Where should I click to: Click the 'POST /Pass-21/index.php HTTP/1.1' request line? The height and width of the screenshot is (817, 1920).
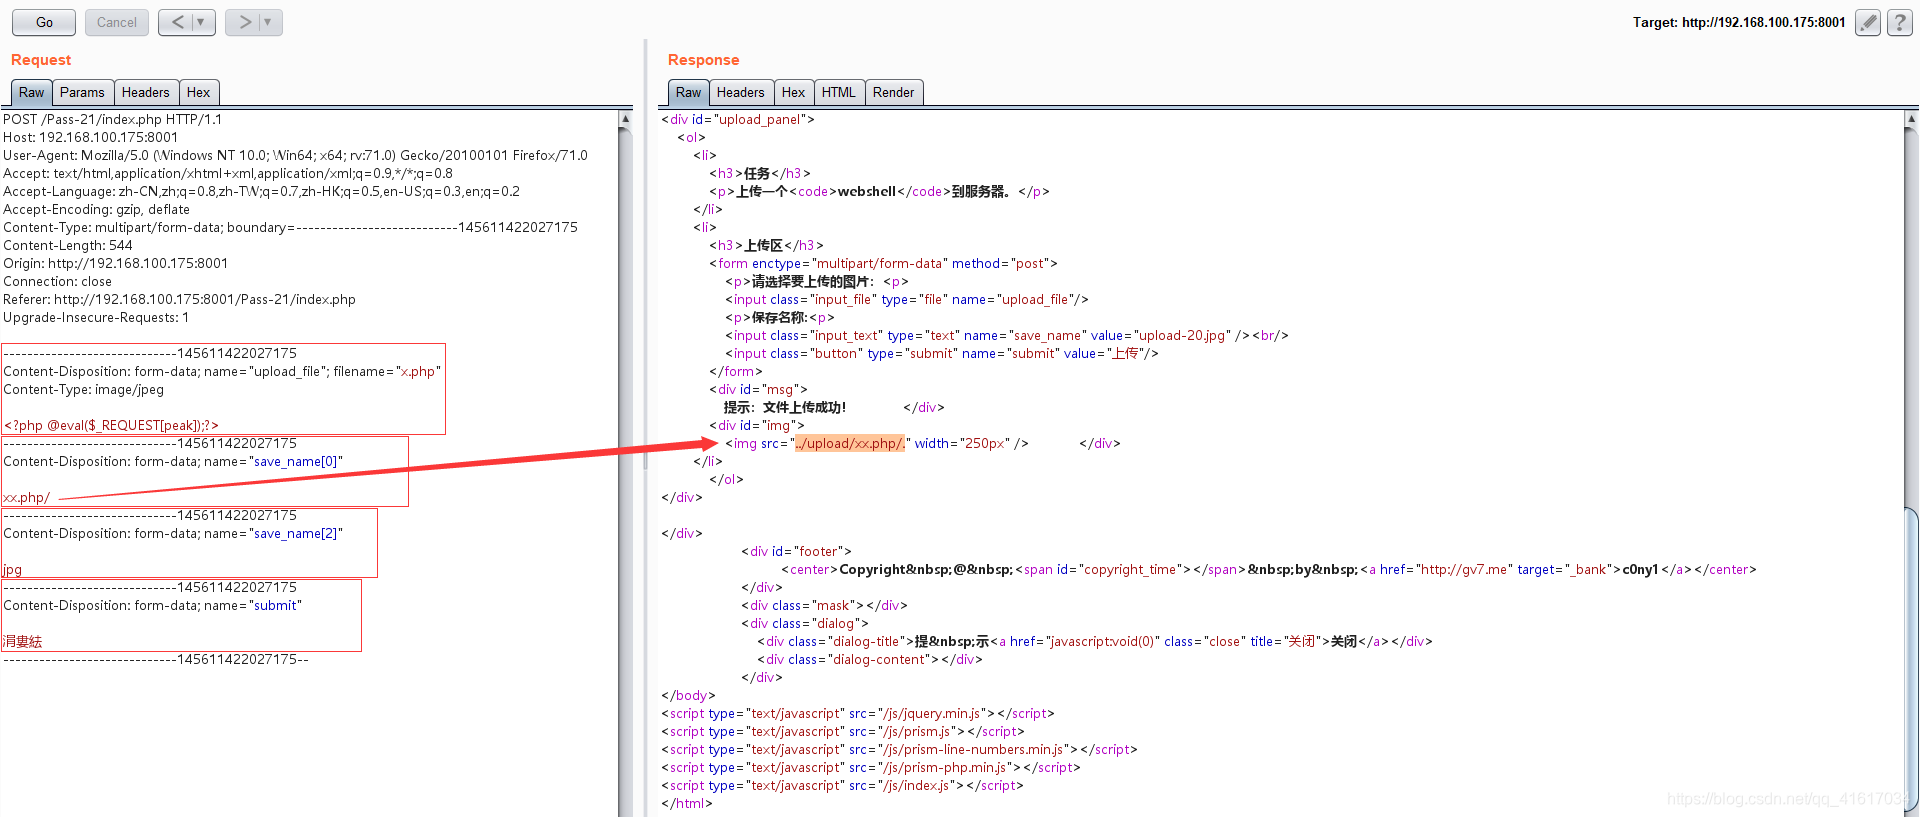coord(113,119)
